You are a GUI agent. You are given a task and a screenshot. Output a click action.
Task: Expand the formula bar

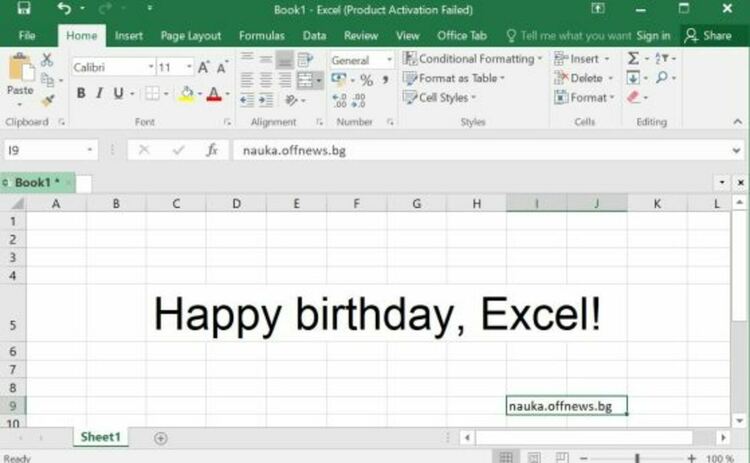(x=737, y=151)
